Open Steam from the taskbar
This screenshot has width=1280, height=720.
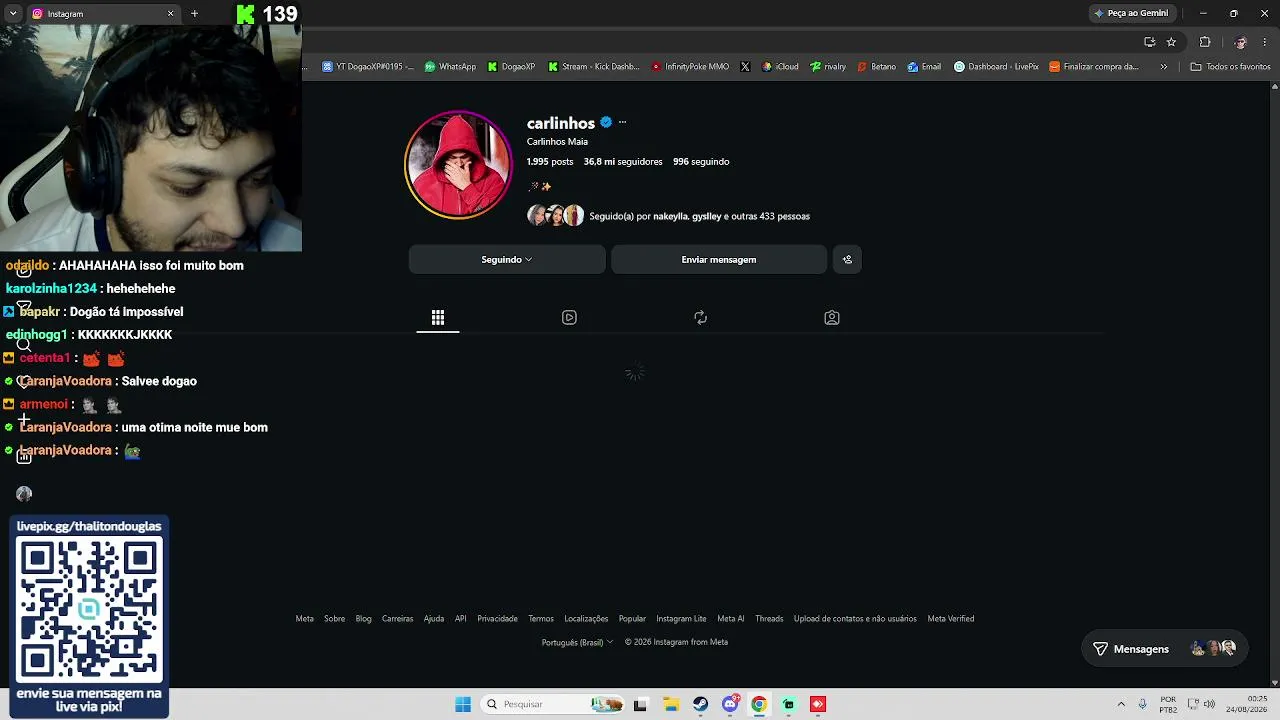tap(700, 704)
